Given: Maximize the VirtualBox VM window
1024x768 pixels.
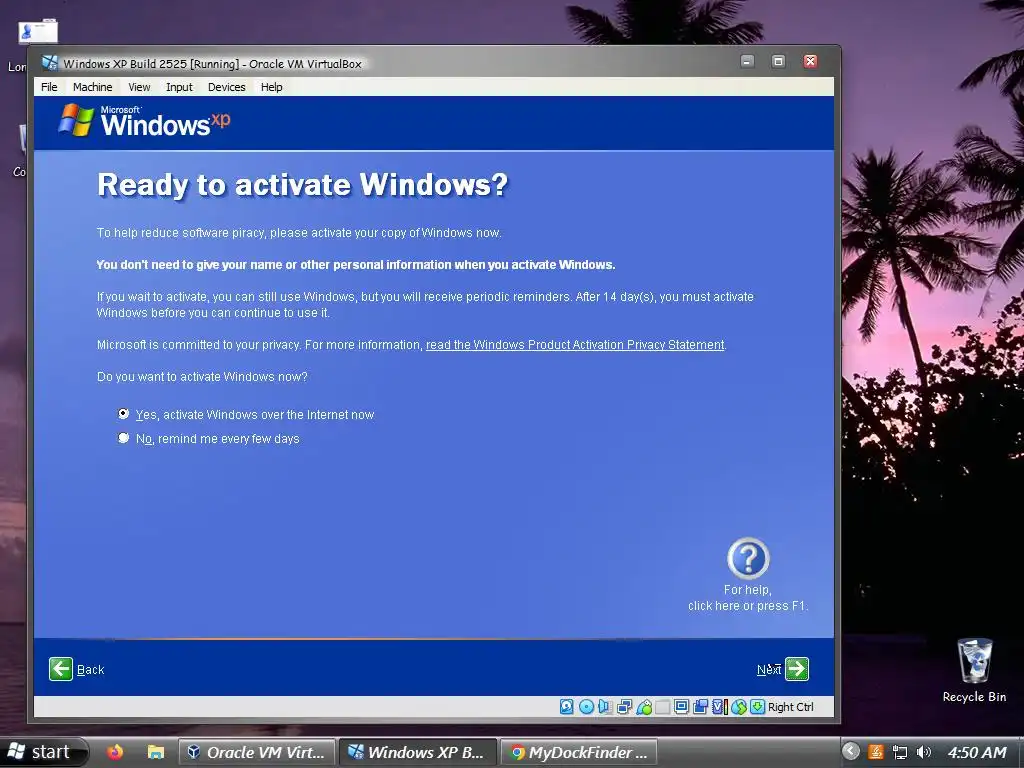Looking at the screenshot, I should pos(778,61).
